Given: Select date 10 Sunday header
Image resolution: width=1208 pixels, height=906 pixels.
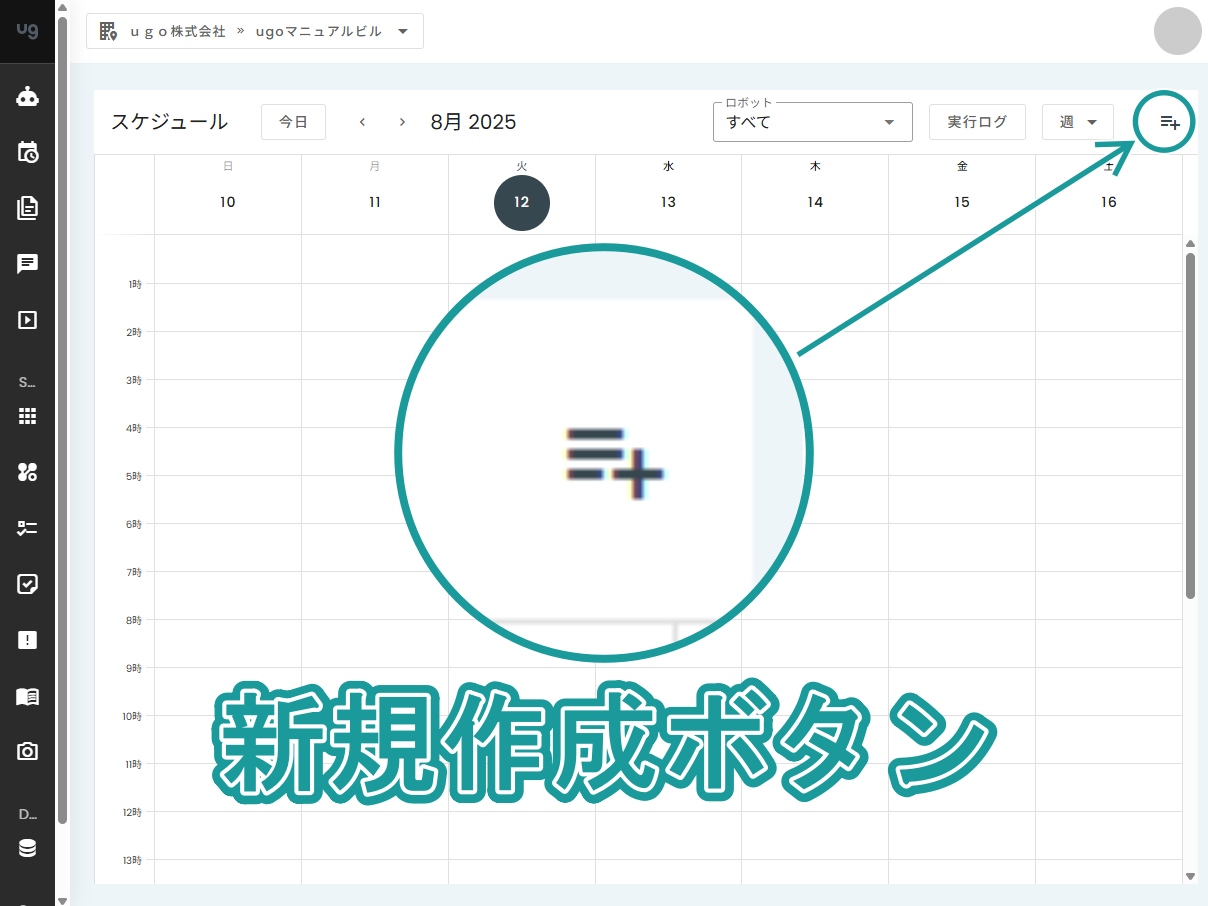Looking at the screenshot, I should [228, 202].
